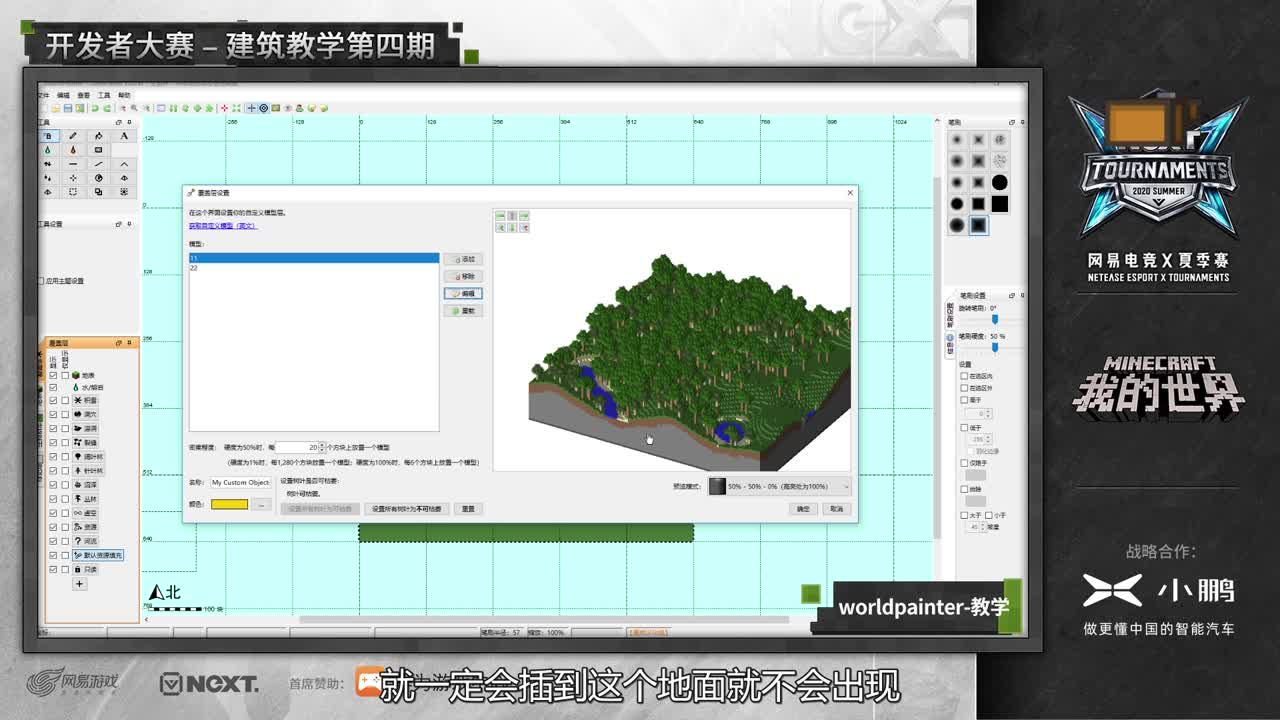The width and height of the screenshot is (1280, 720).
Task: Click the concentric-circles target toolbar icon
Action: 264,108
